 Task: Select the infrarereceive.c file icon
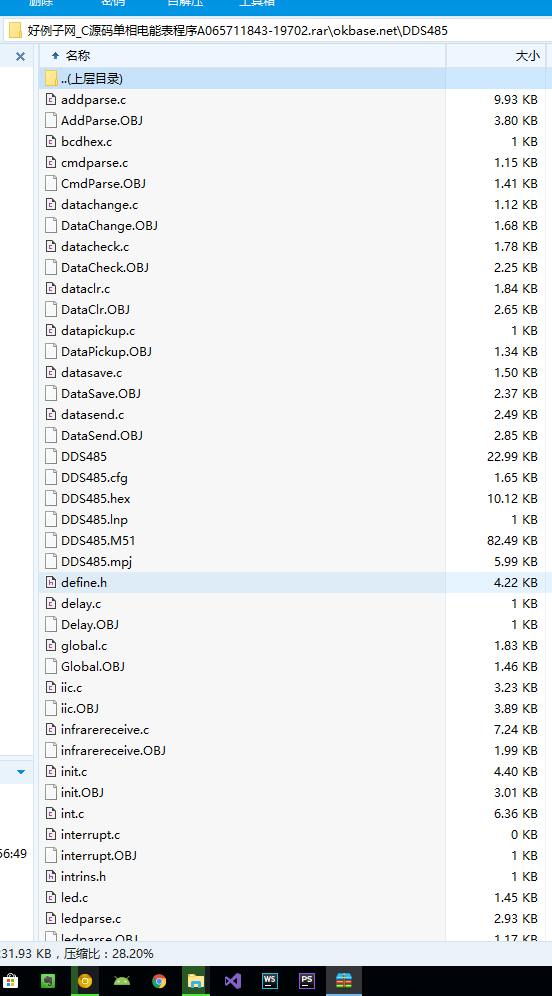[51, 730]
